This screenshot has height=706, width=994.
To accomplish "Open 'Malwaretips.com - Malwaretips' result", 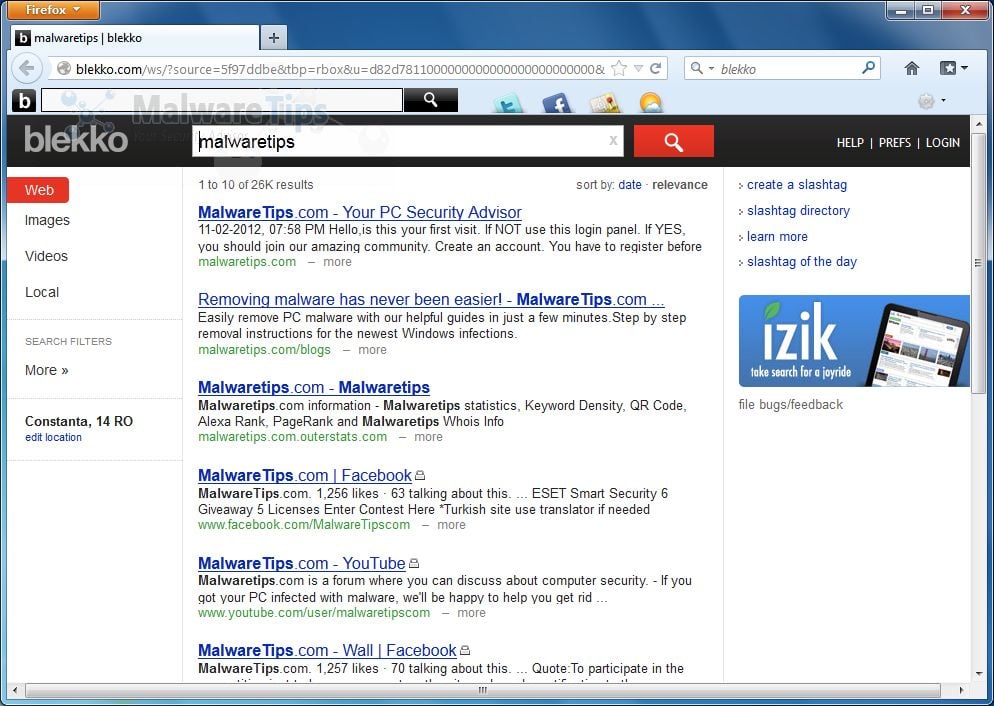I will (314, 387).
